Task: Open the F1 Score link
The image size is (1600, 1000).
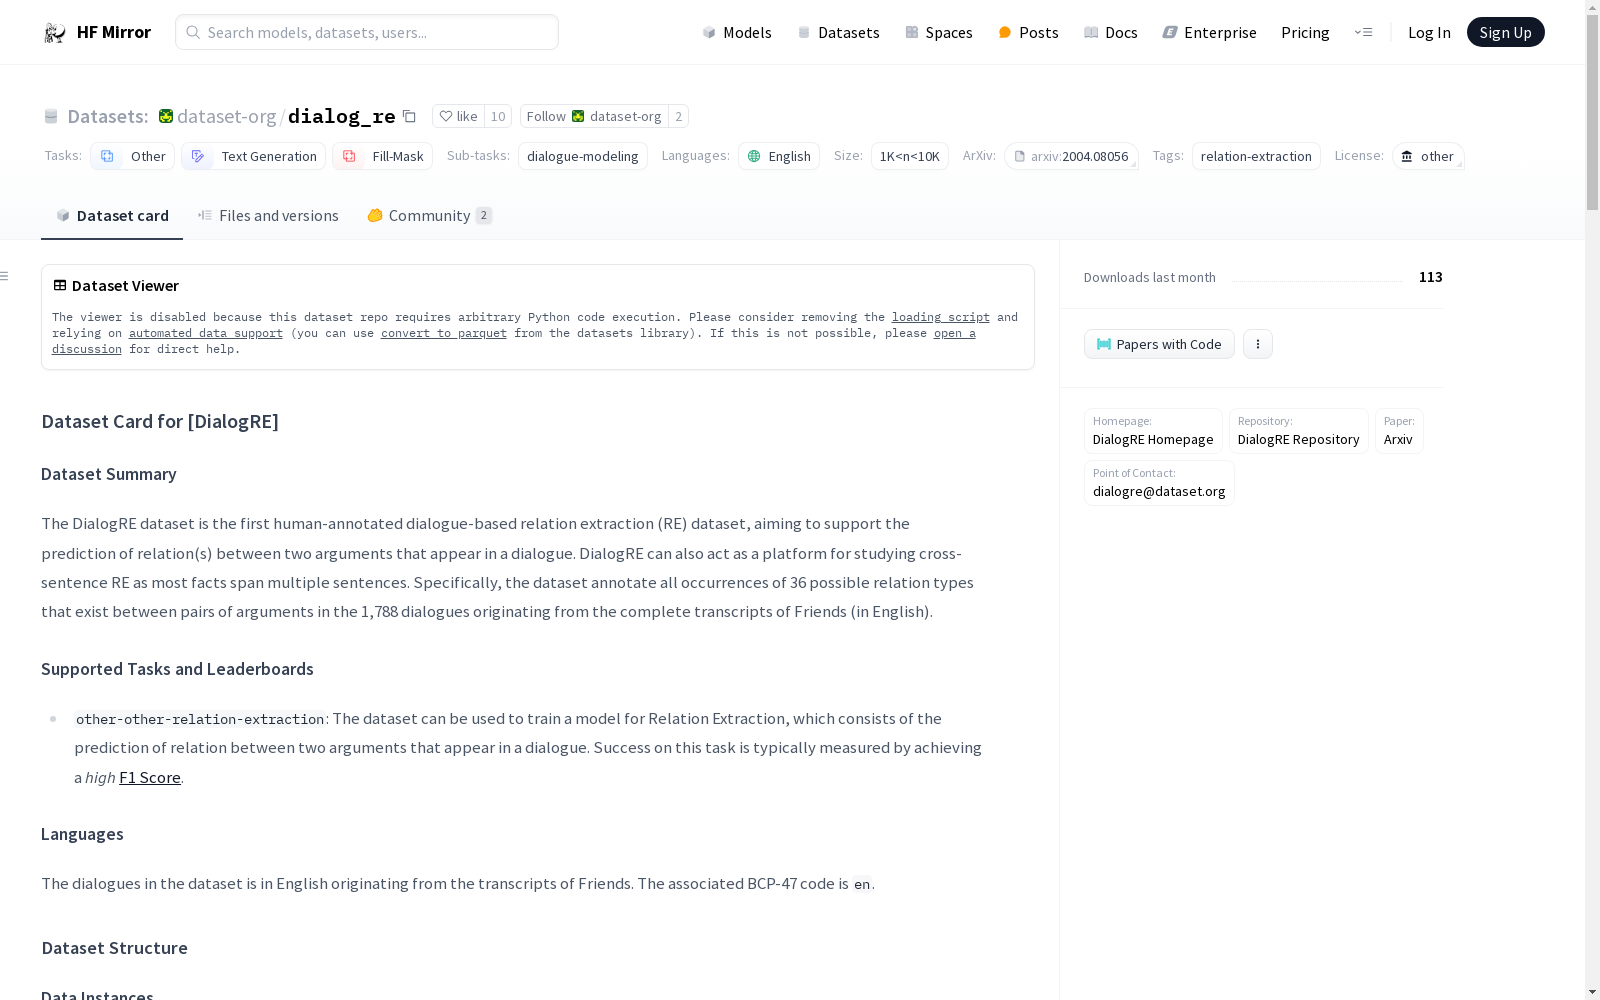Action: (150, 777)
